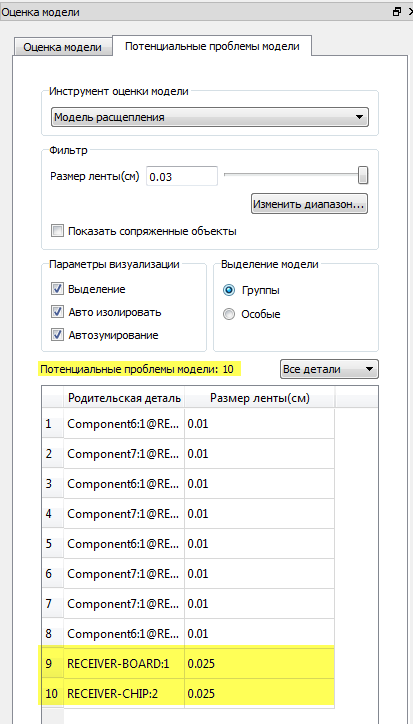
Task: Click the Родительская деталь column header
Action: (124, 398)
